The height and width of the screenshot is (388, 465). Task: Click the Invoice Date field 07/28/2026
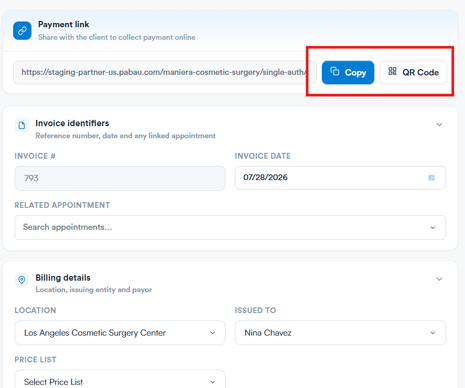(x=340, y=178)
